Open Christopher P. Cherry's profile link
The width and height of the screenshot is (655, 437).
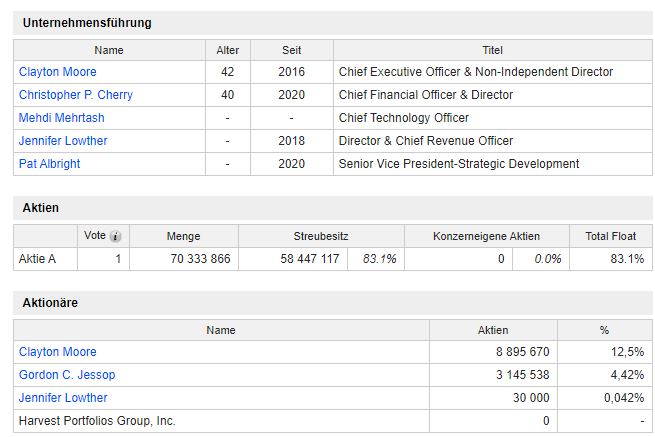pyautogui.click(x=76, y=95)
